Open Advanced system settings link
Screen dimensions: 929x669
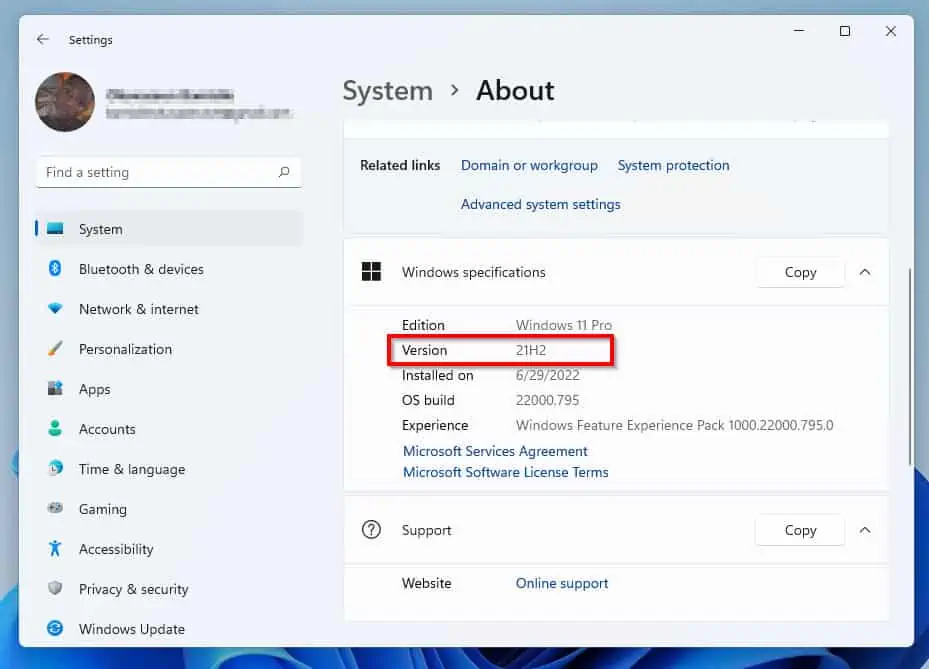(x=540, y=204)
